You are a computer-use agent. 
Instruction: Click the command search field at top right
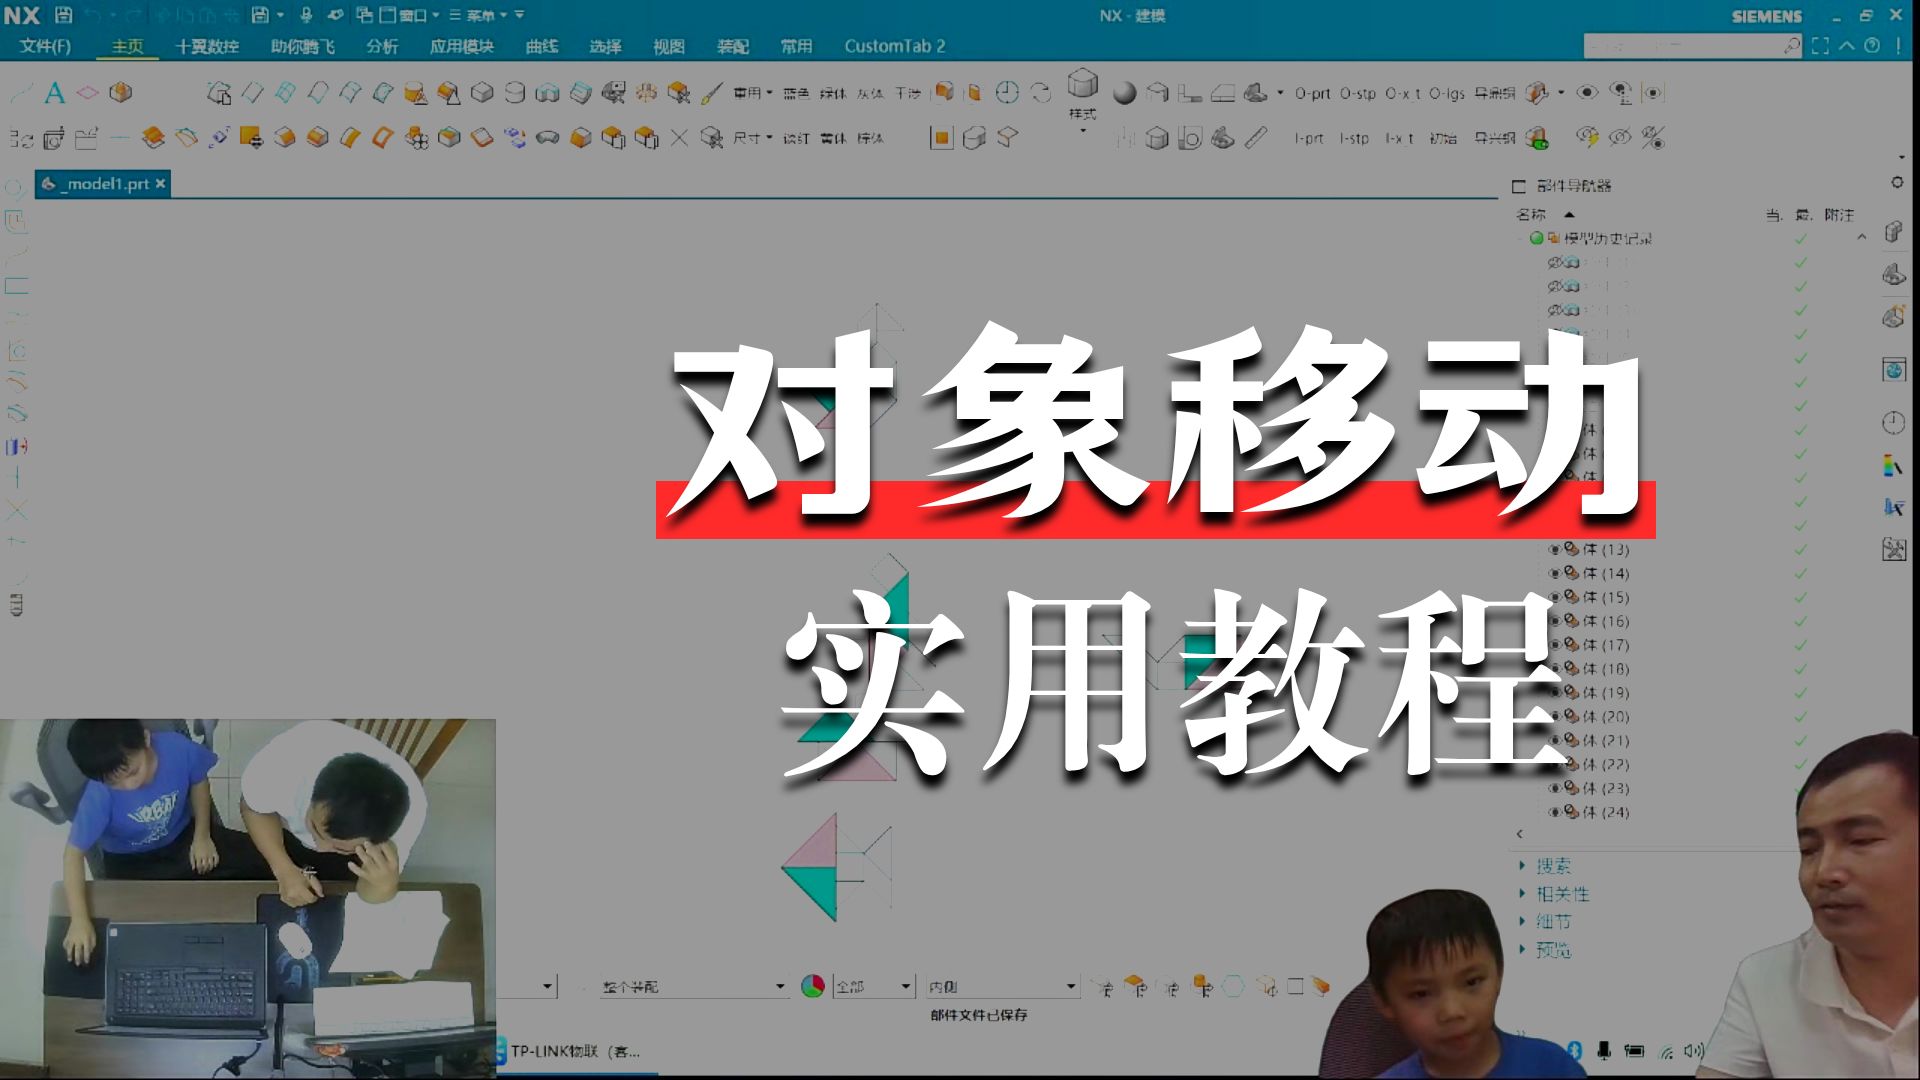click(x=1690, y=45)
